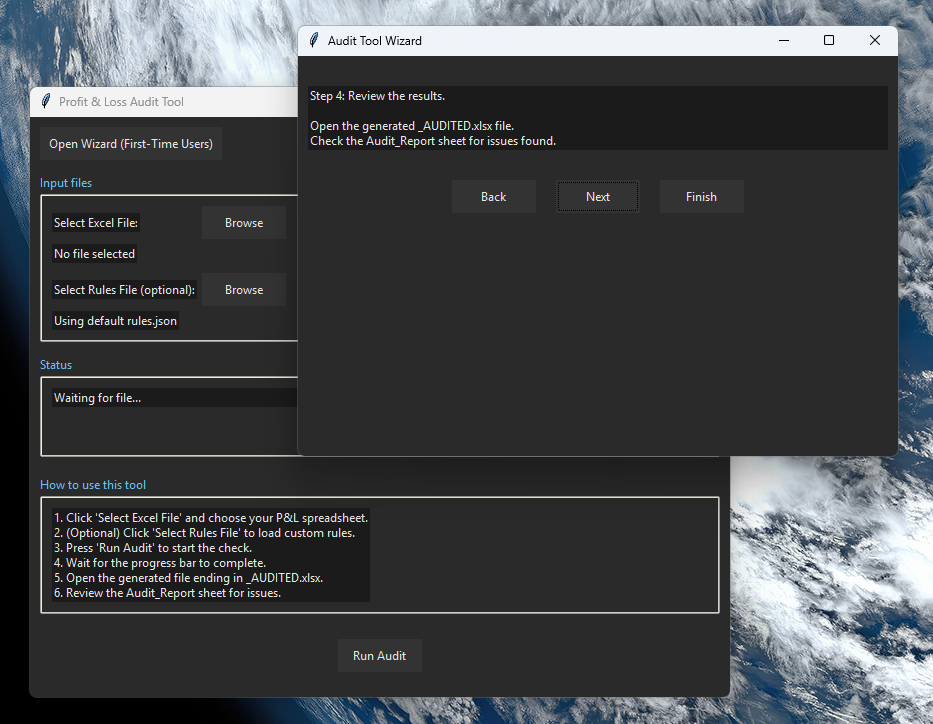
Task: Click instruction 3 'Press Run Audit' line
Action: [x=153, y=548]
